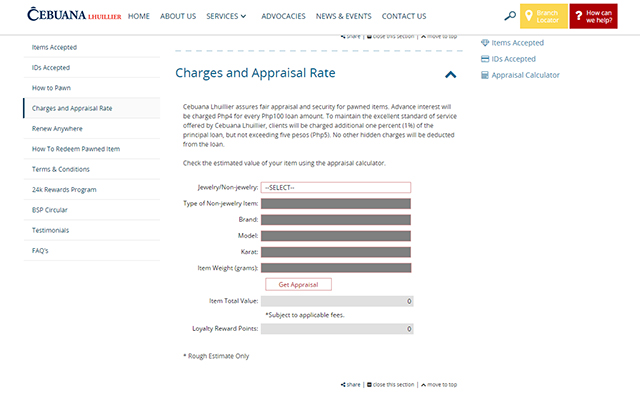Select Items Accepted in left sidebar
Viewport: 640px width, 399px height.
click(x=92, y=47)
